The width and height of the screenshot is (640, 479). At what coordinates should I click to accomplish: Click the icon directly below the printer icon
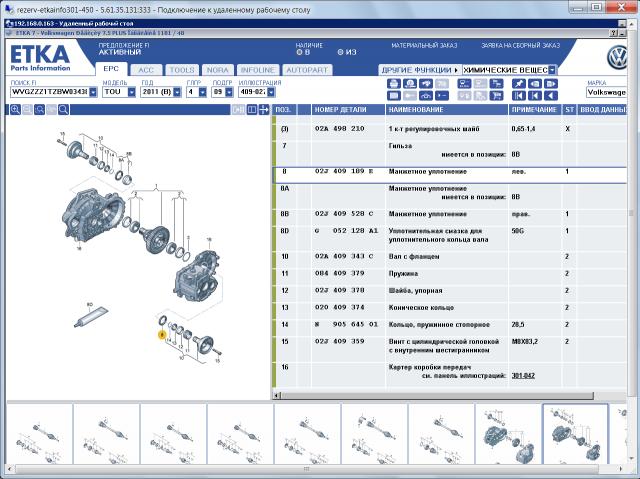click(393, 96)
